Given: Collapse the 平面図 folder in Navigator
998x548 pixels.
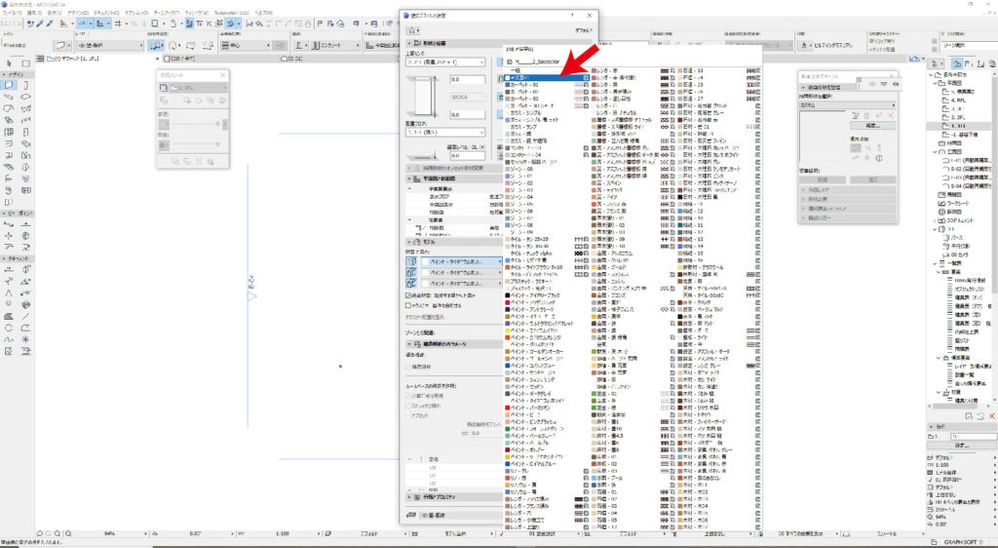Looking at the screenshot, I should click(934, 83).
